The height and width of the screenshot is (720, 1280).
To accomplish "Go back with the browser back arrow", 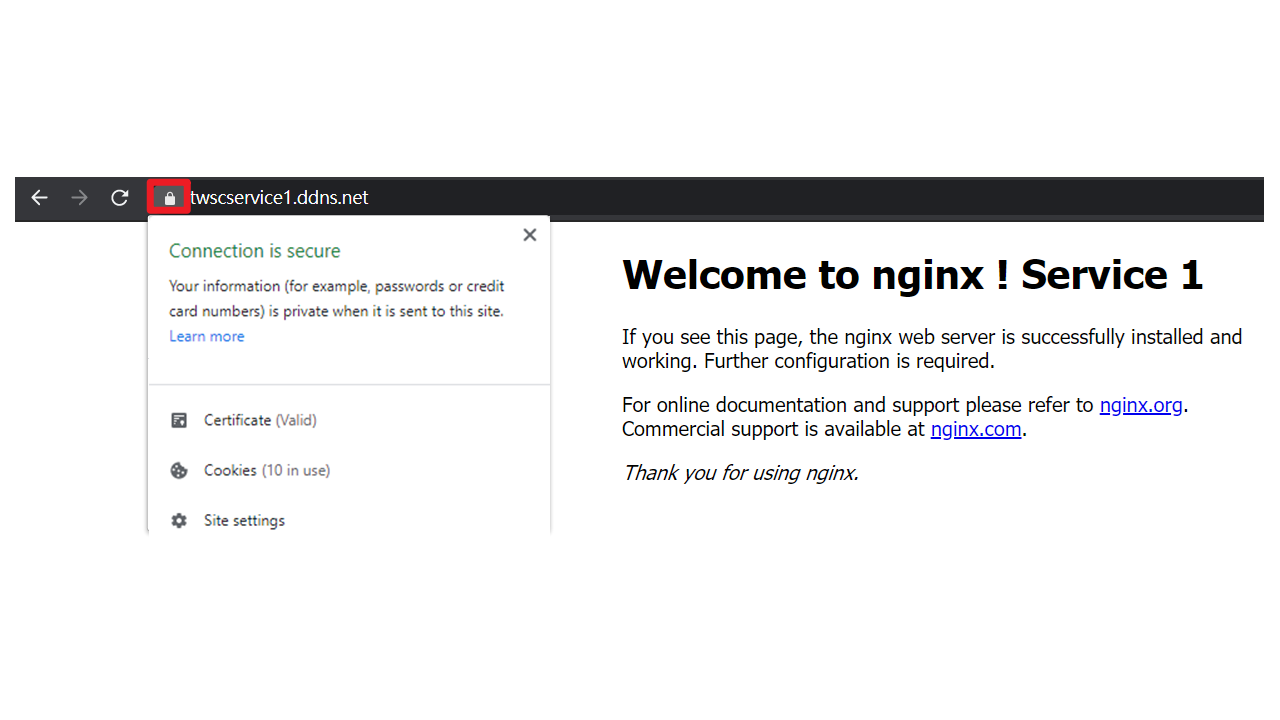I will [x=39, y=198].
